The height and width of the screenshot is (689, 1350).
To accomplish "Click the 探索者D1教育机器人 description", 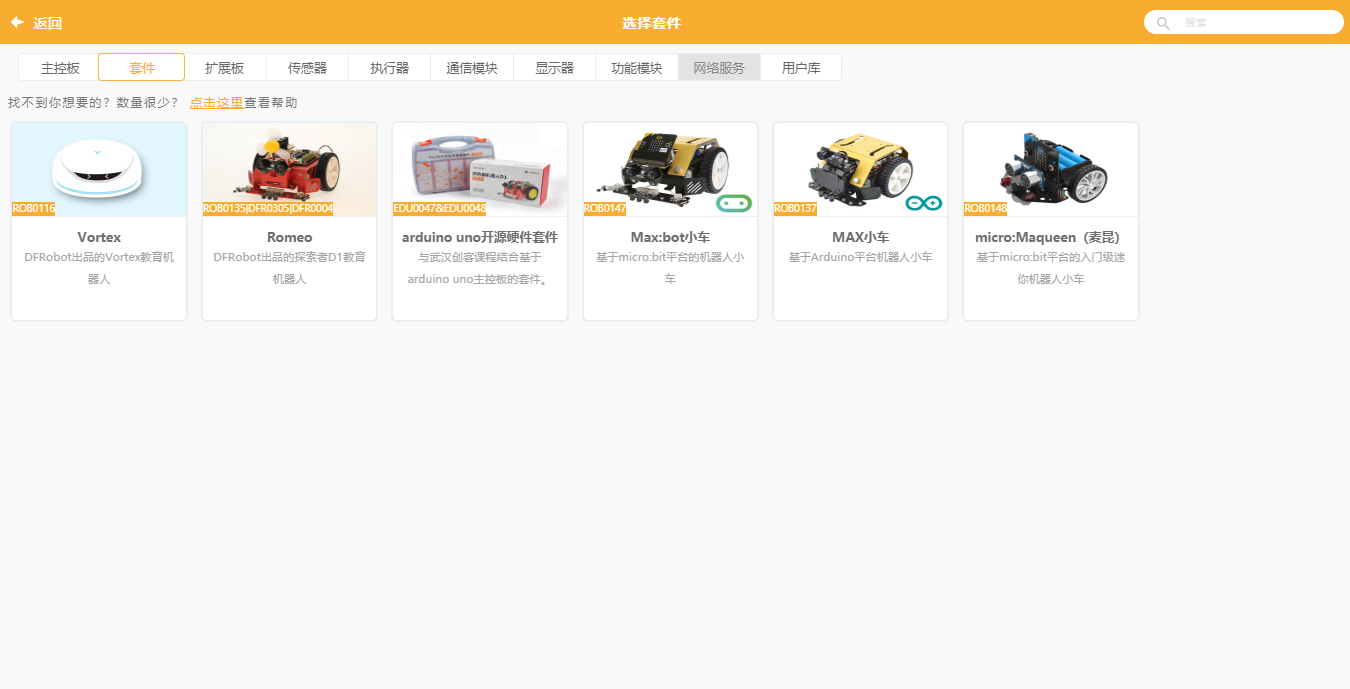I will coord(289,268).
